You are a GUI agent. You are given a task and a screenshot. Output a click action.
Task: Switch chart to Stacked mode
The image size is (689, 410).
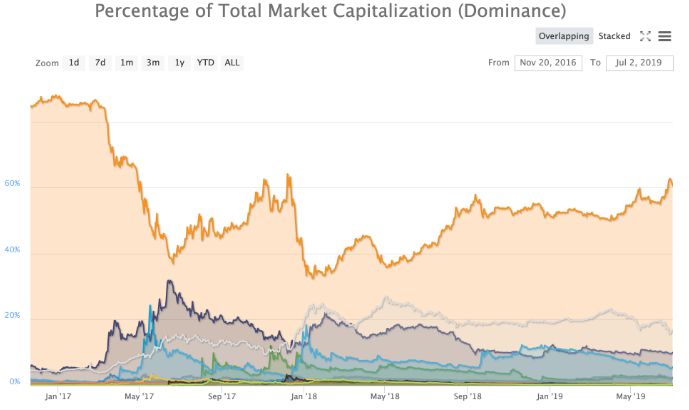pos(614,36)
